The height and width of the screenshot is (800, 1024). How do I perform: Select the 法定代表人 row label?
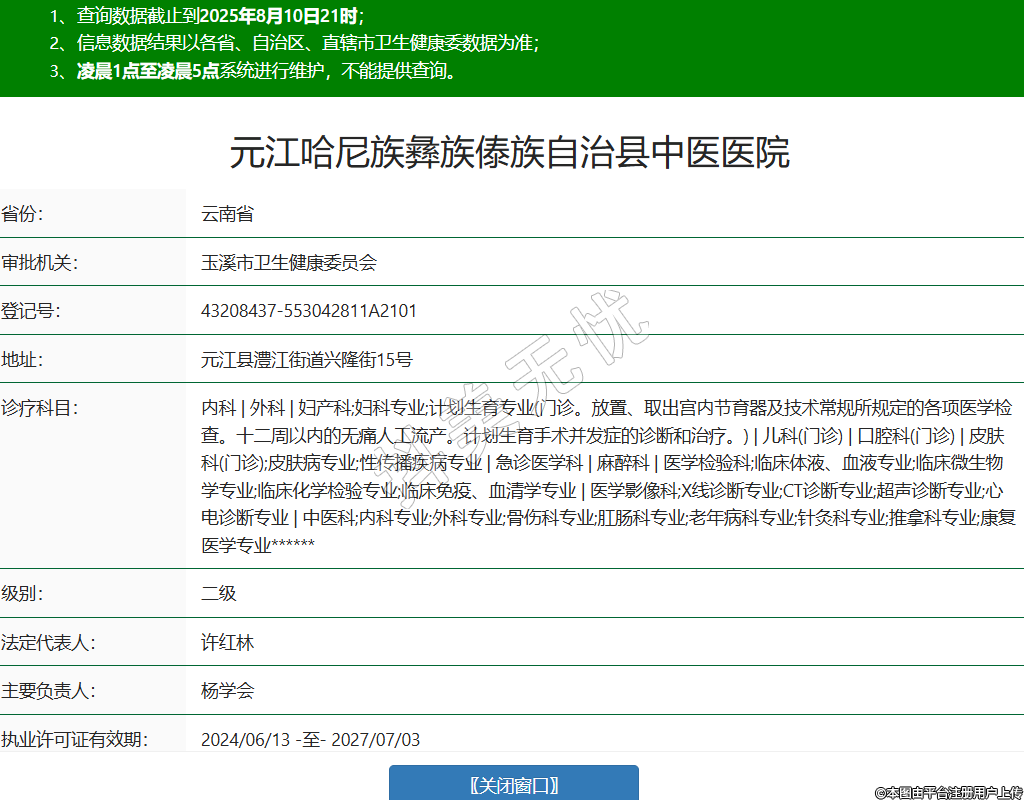tap(48, 642)
